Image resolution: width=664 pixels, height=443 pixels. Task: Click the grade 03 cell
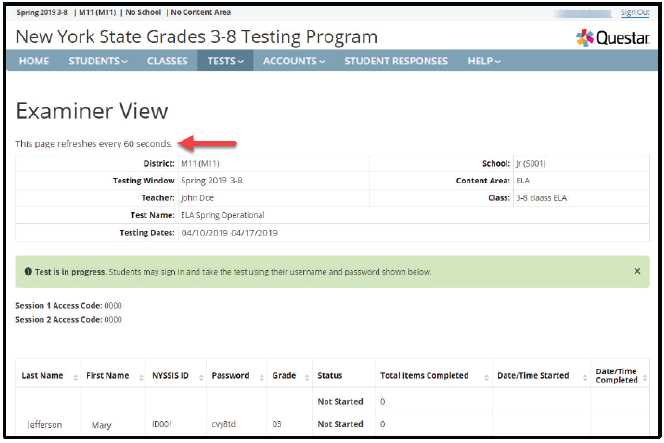click(277, 424)
